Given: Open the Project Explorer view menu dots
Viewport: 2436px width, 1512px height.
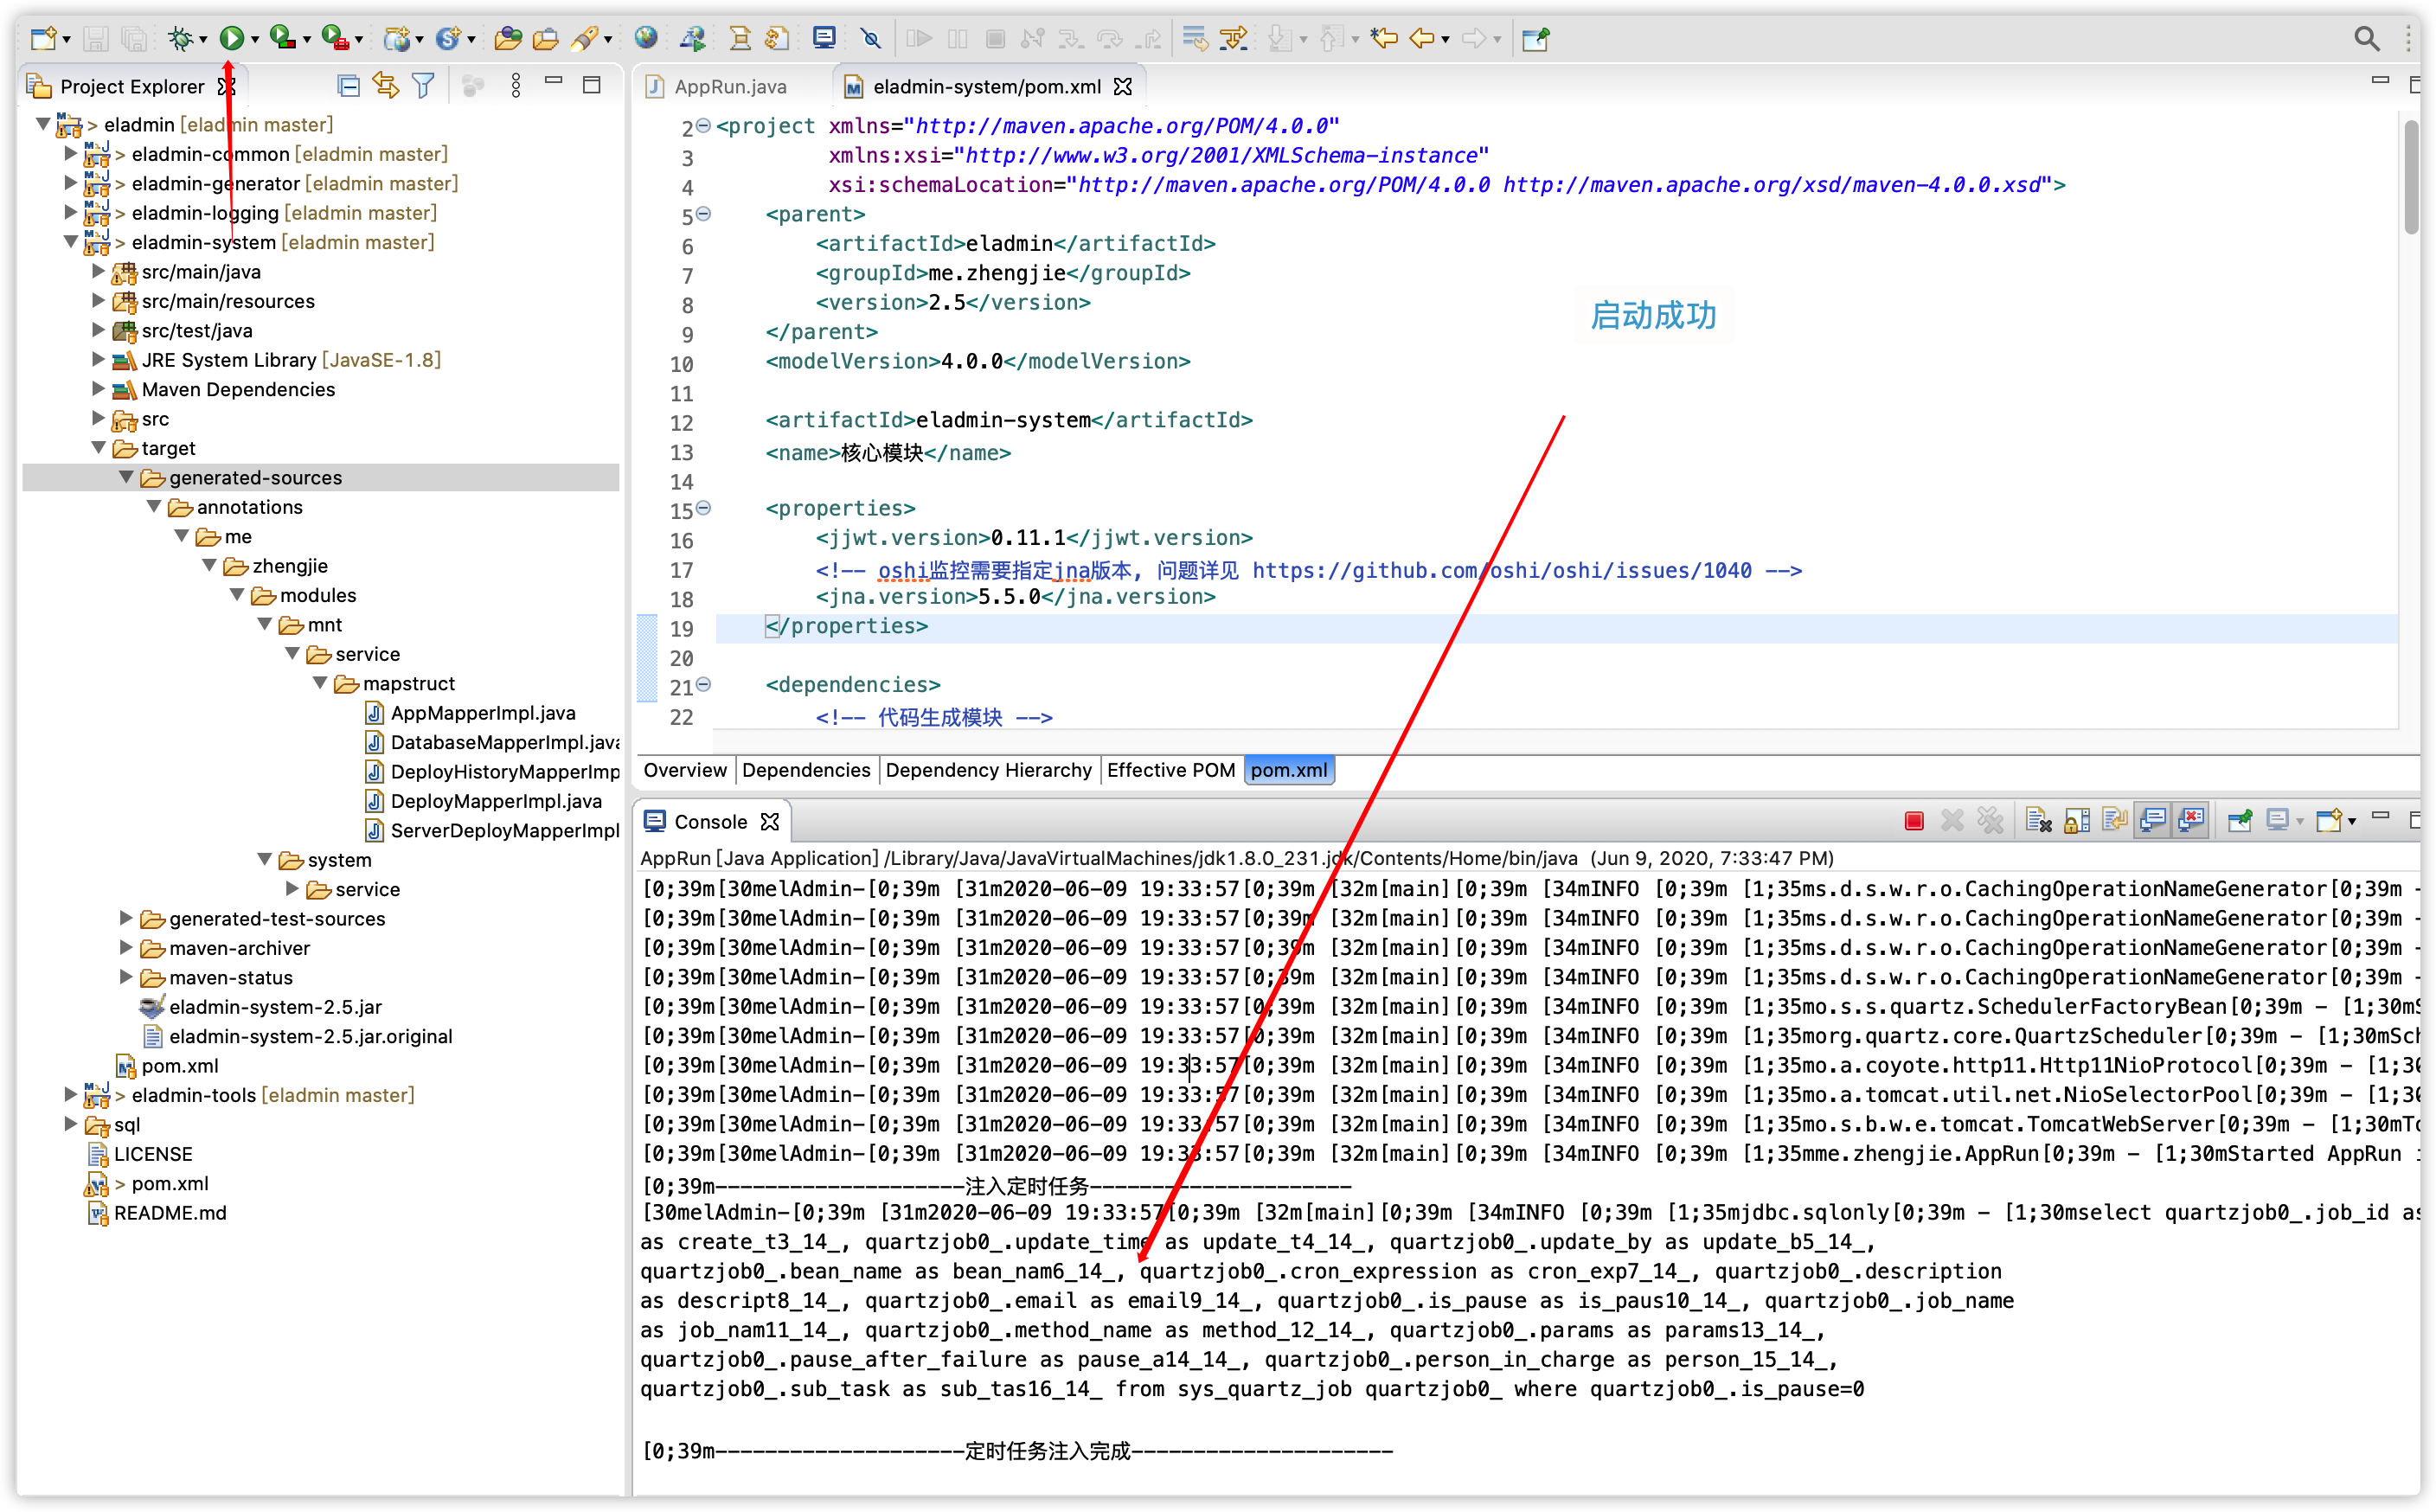Looking at the screenshot, I should click(516, 86).
